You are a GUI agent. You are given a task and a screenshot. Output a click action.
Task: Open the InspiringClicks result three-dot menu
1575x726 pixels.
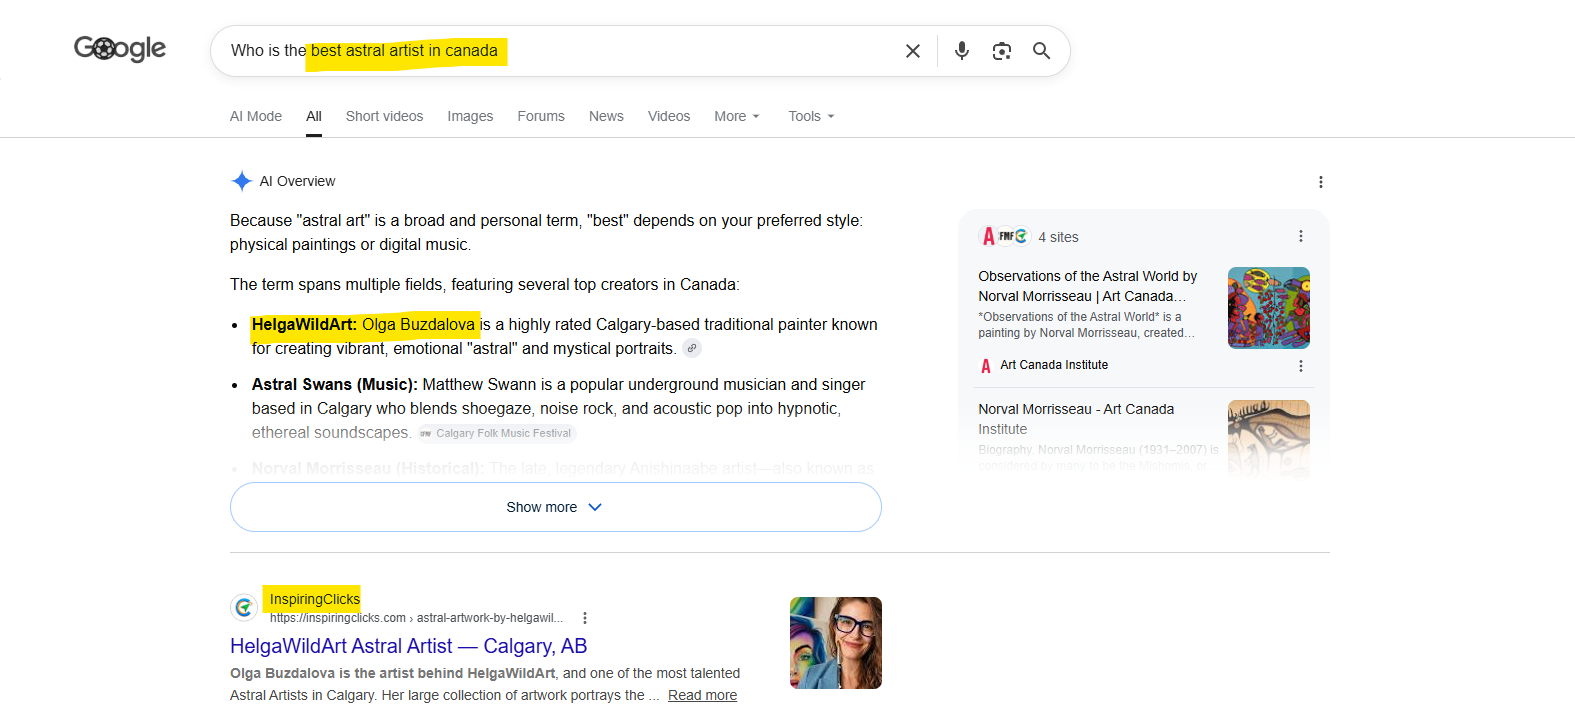coord(585,618)
